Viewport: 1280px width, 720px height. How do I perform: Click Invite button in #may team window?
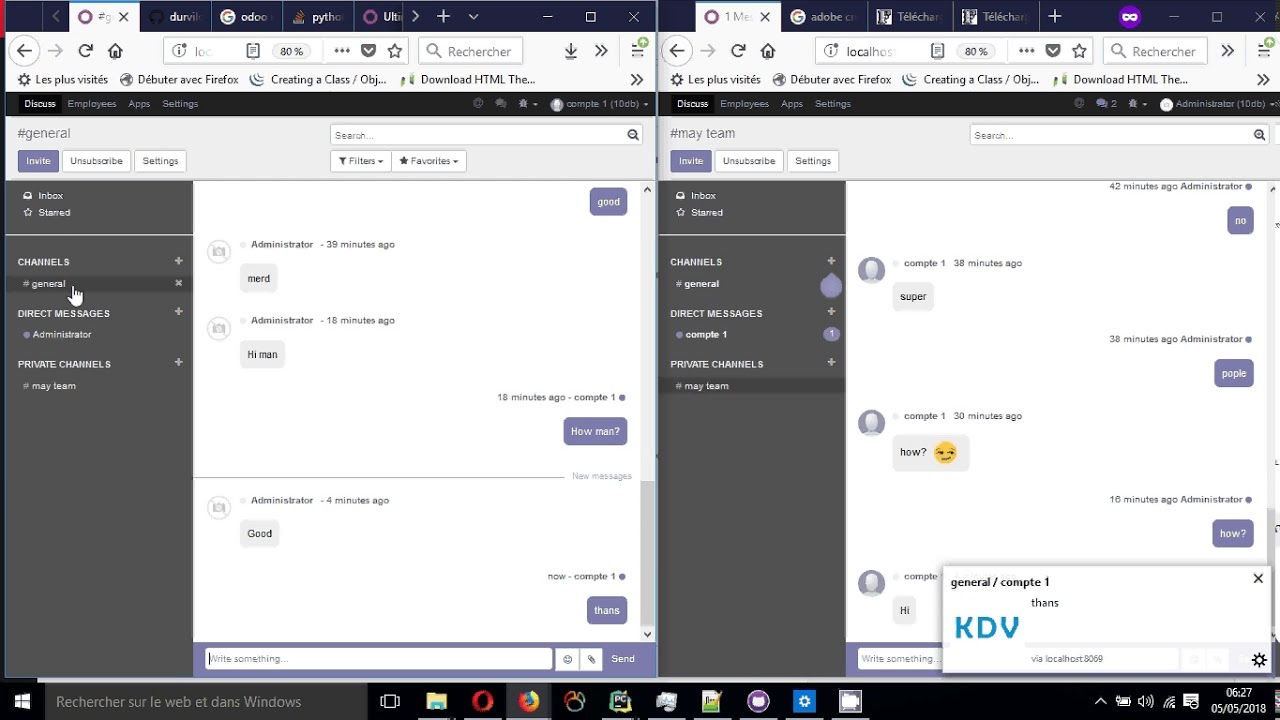click(691, 161)
